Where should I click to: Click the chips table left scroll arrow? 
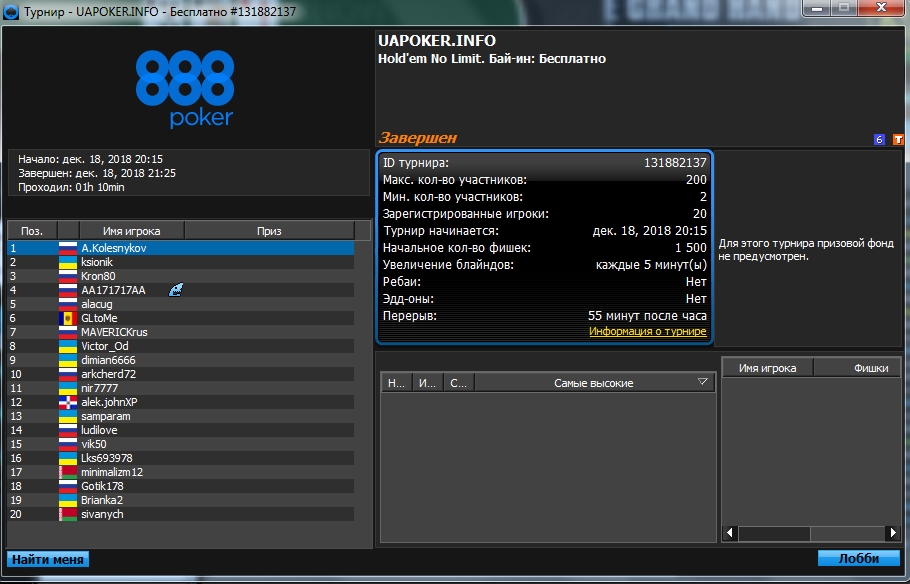coord(730,533)
